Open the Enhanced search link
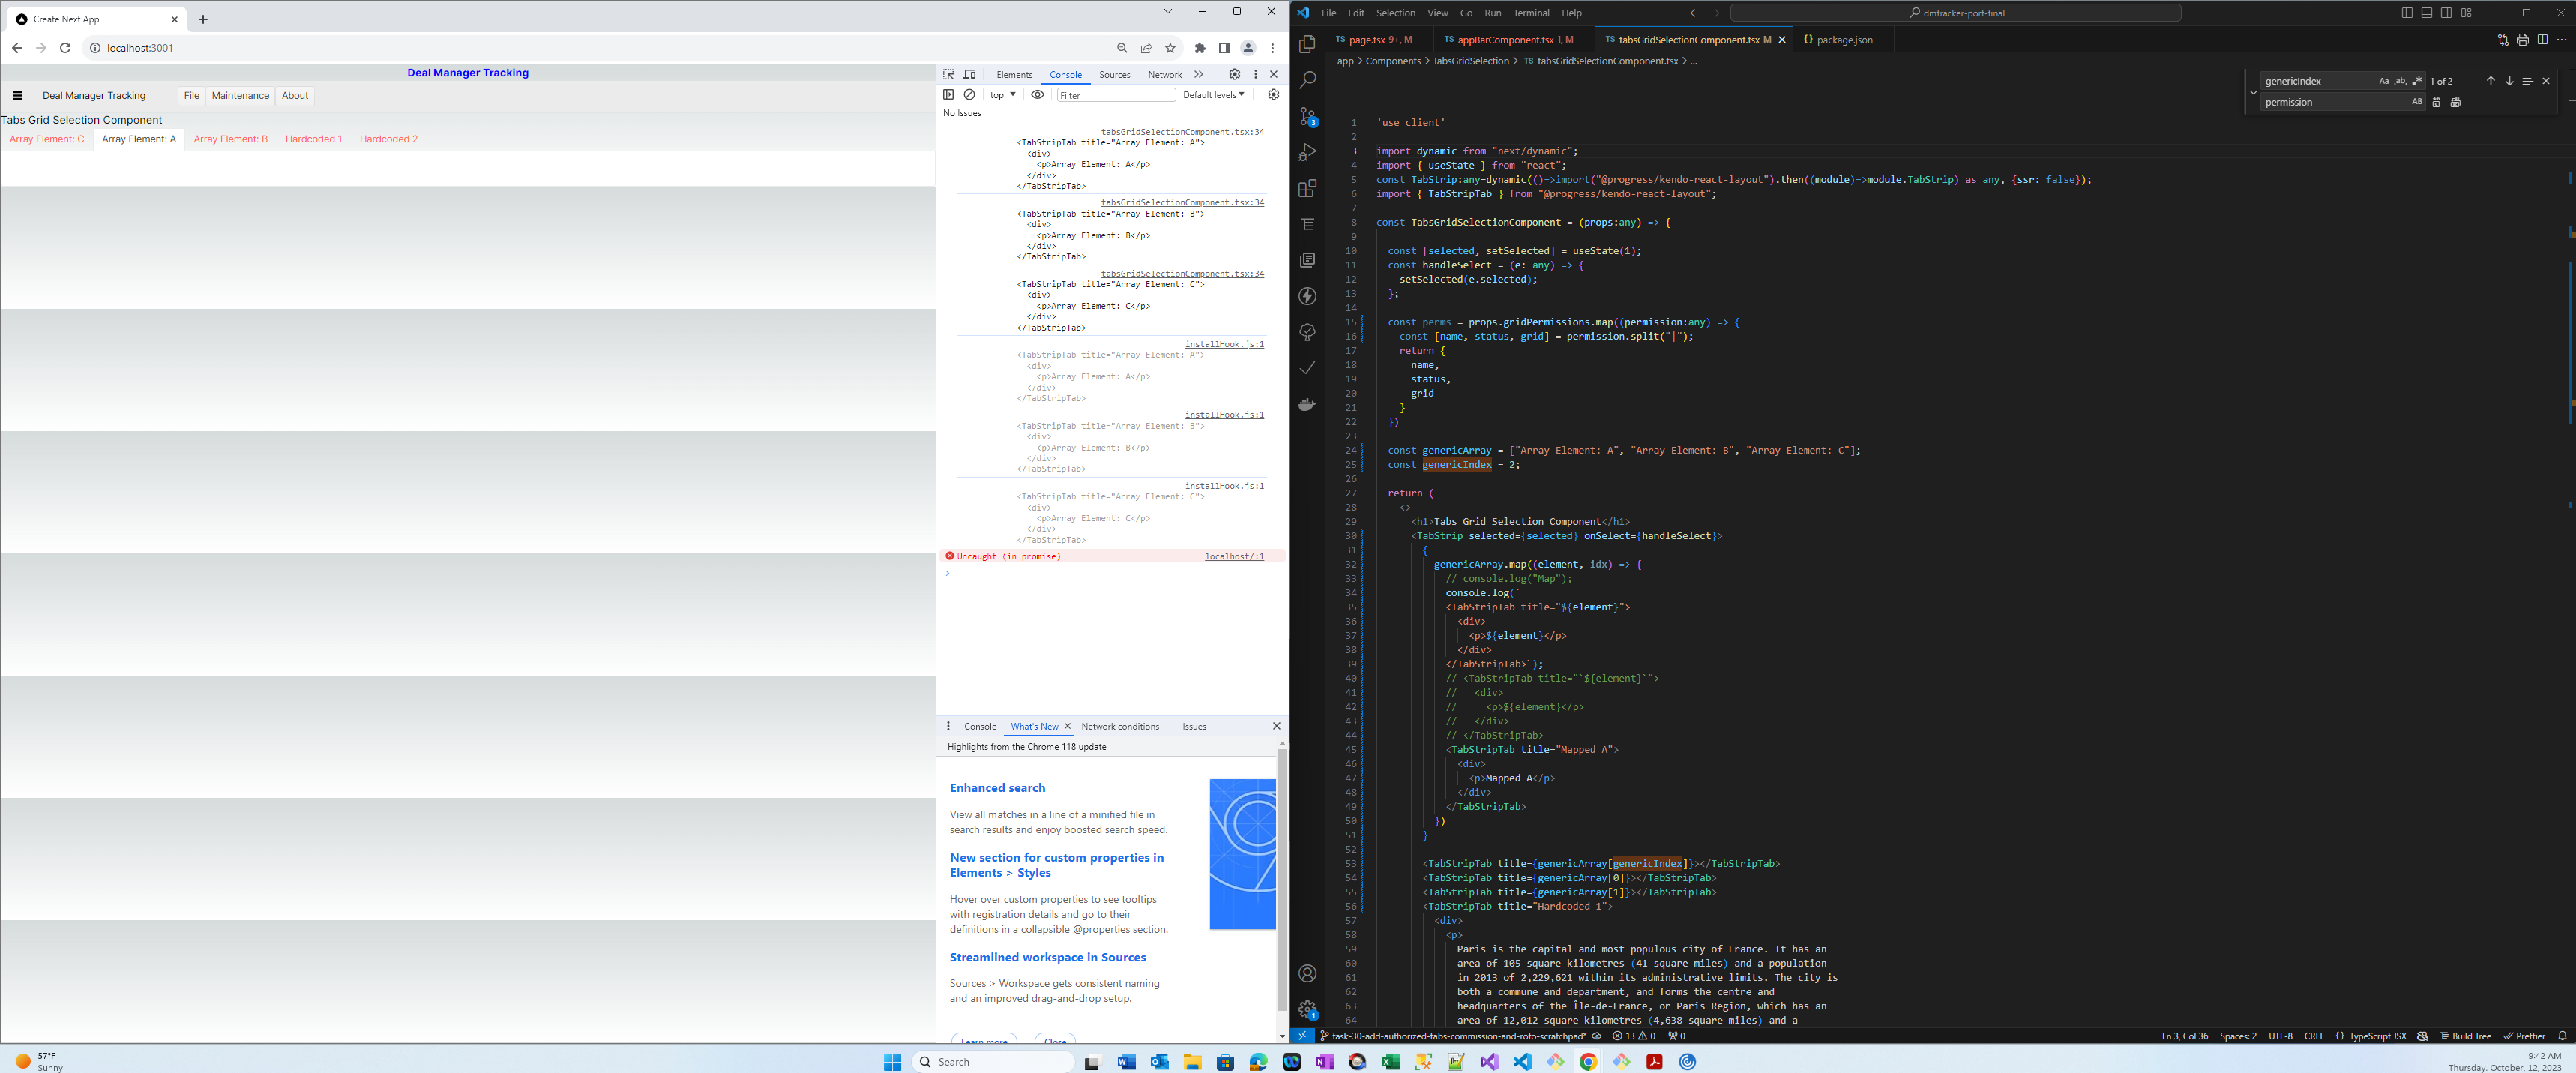Screen dimensions: 2576x1073 (x=997, y=788)
